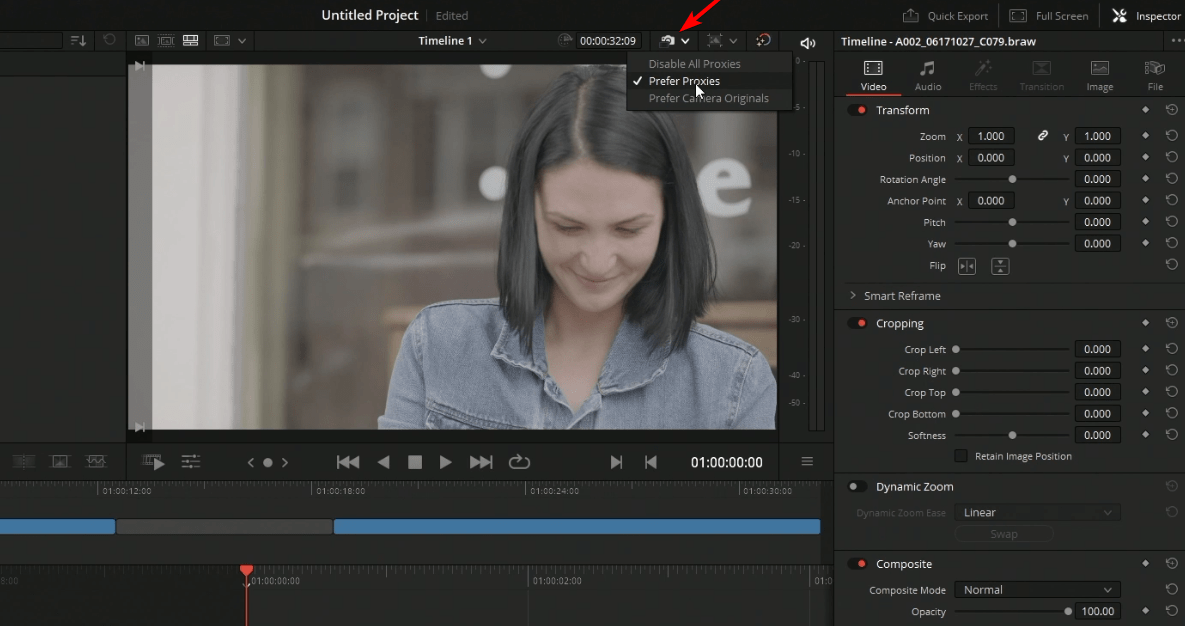Link Zoom X and Y values
Screen dimensions: 1185x626
tap(1043, 134)
